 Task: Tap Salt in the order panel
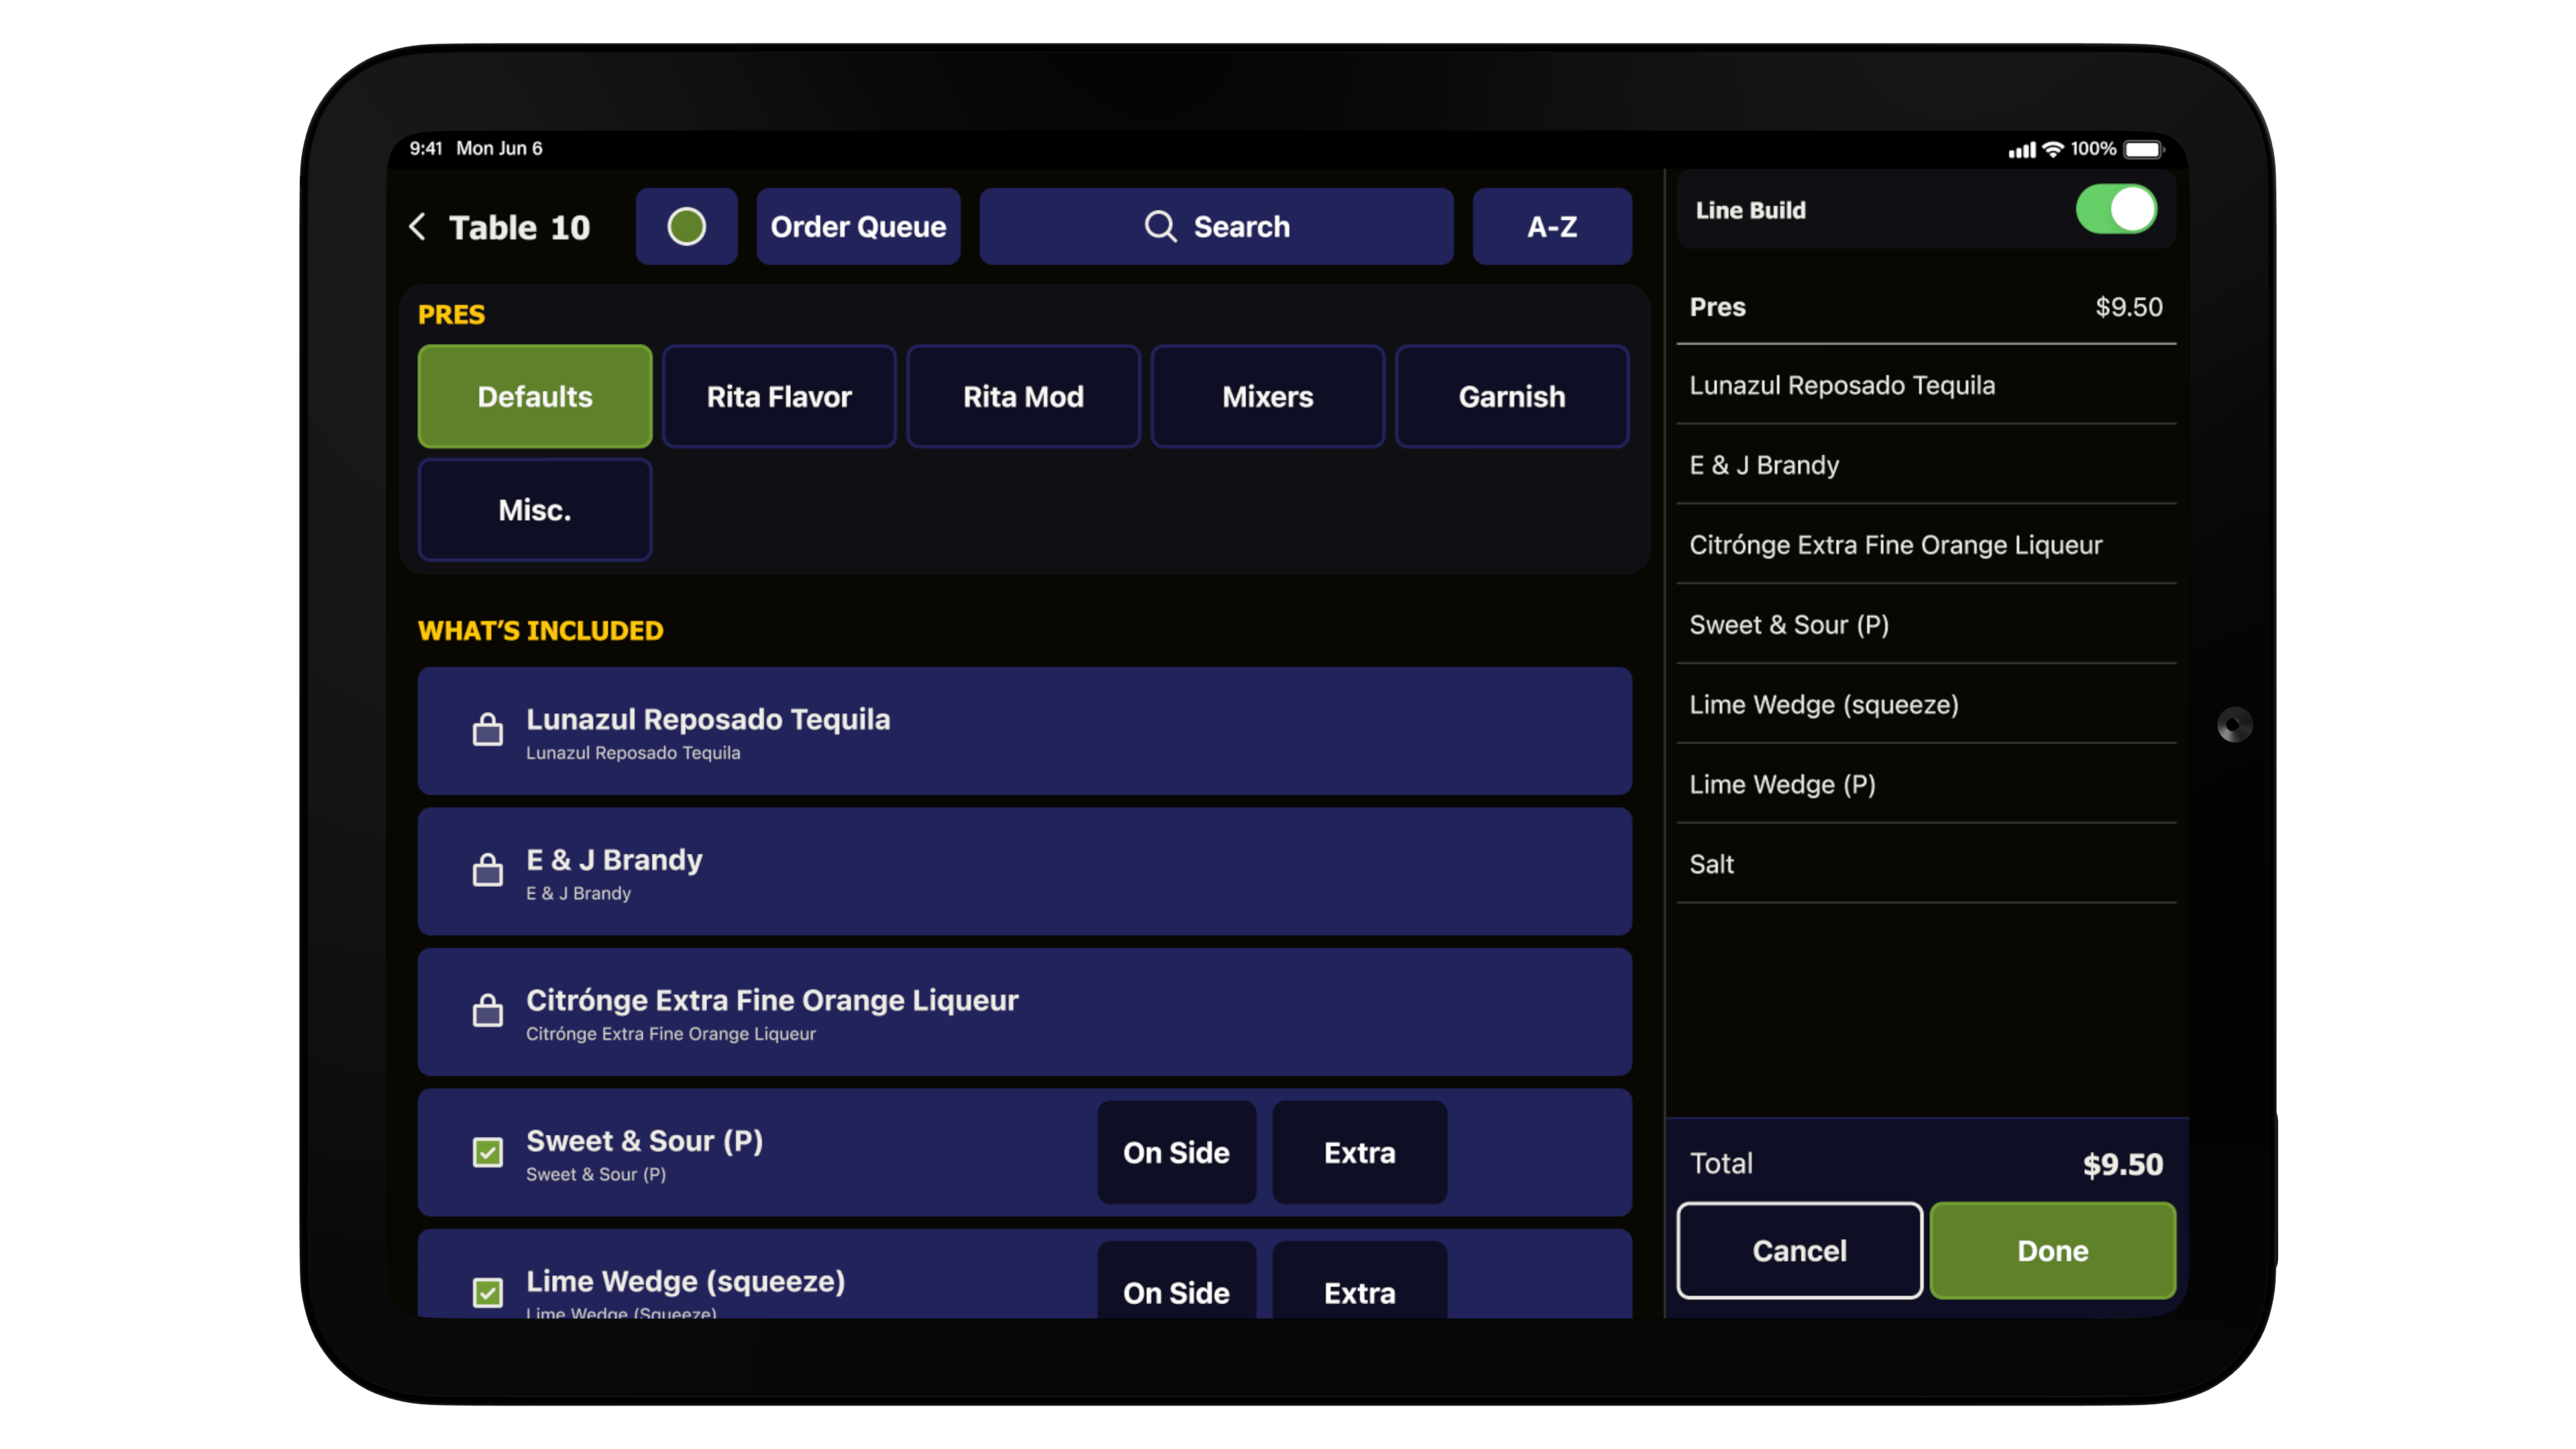pos(1926,864)
